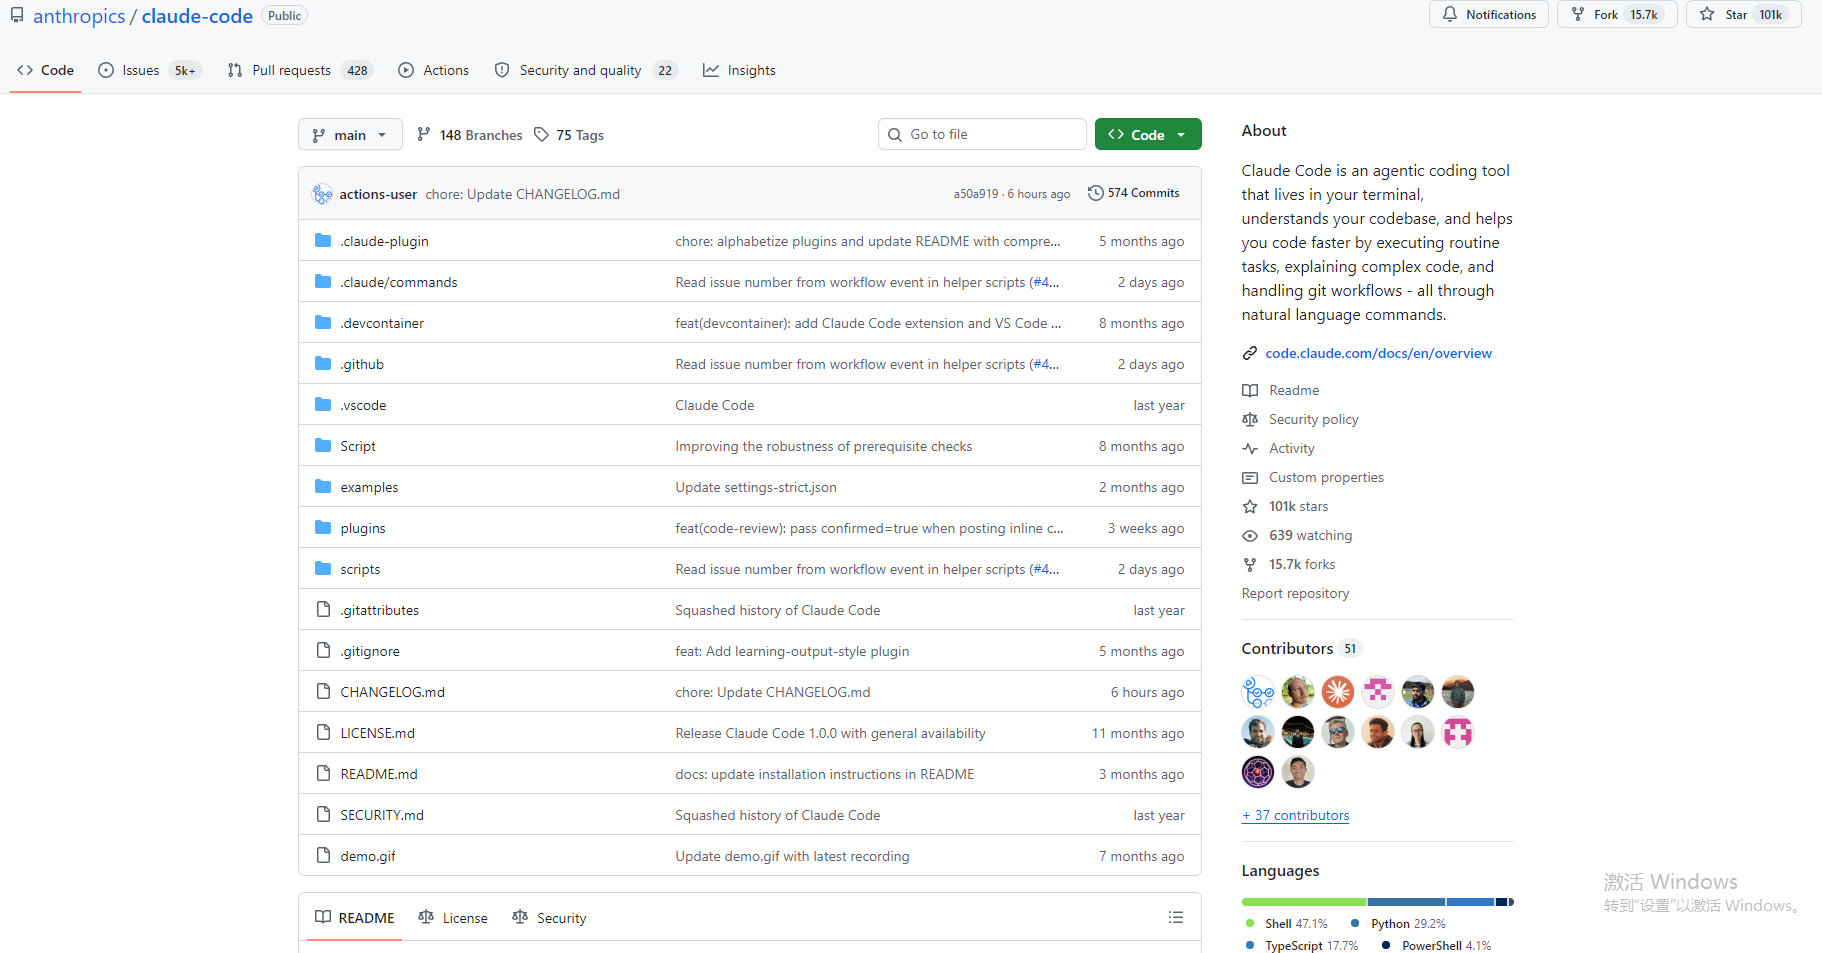Click the Python segment in language bar
This screenshot has width=1822, height=953.
1406,902
